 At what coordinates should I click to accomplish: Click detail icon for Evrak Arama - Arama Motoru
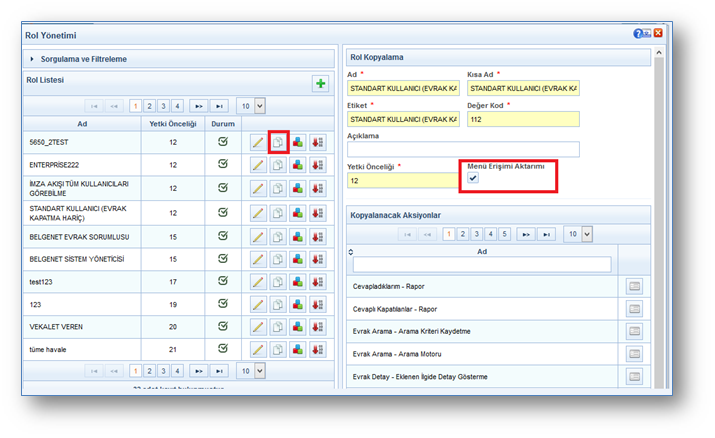pos(634,354)
